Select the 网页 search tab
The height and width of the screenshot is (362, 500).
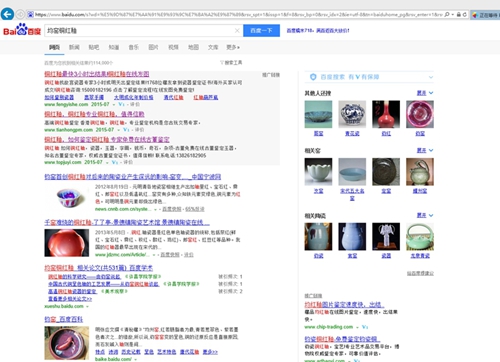[54, 47]
